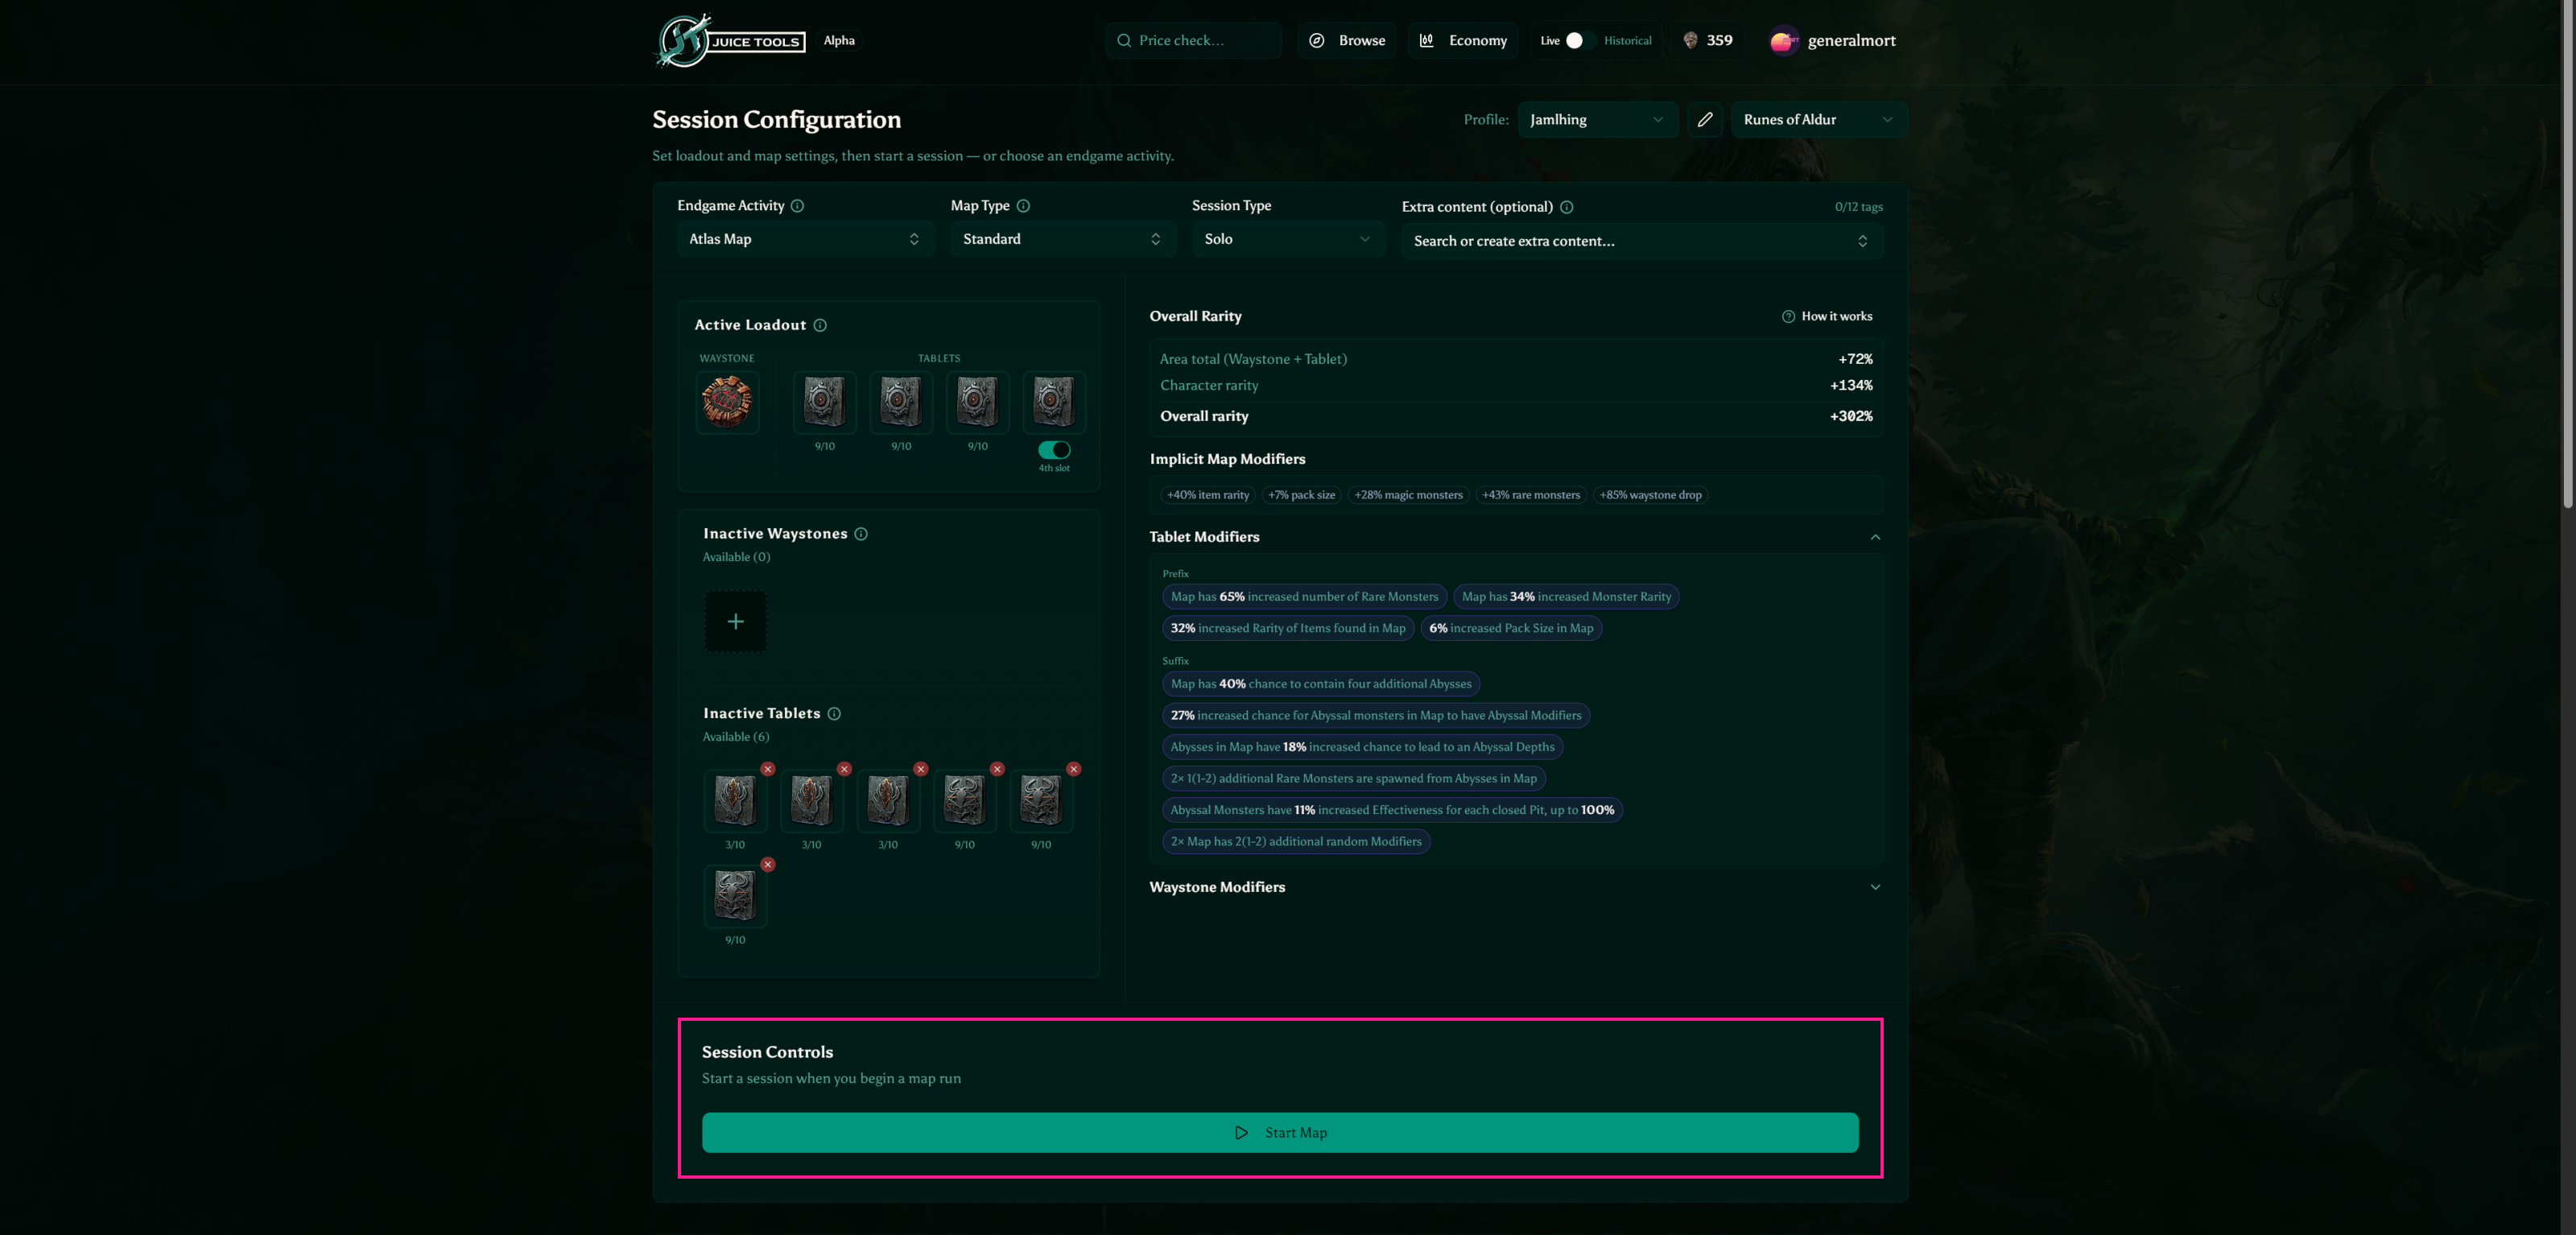Click the Overall rarity +302% row
This screenshot has height=1235, width=2576.
pos(1516,416)
